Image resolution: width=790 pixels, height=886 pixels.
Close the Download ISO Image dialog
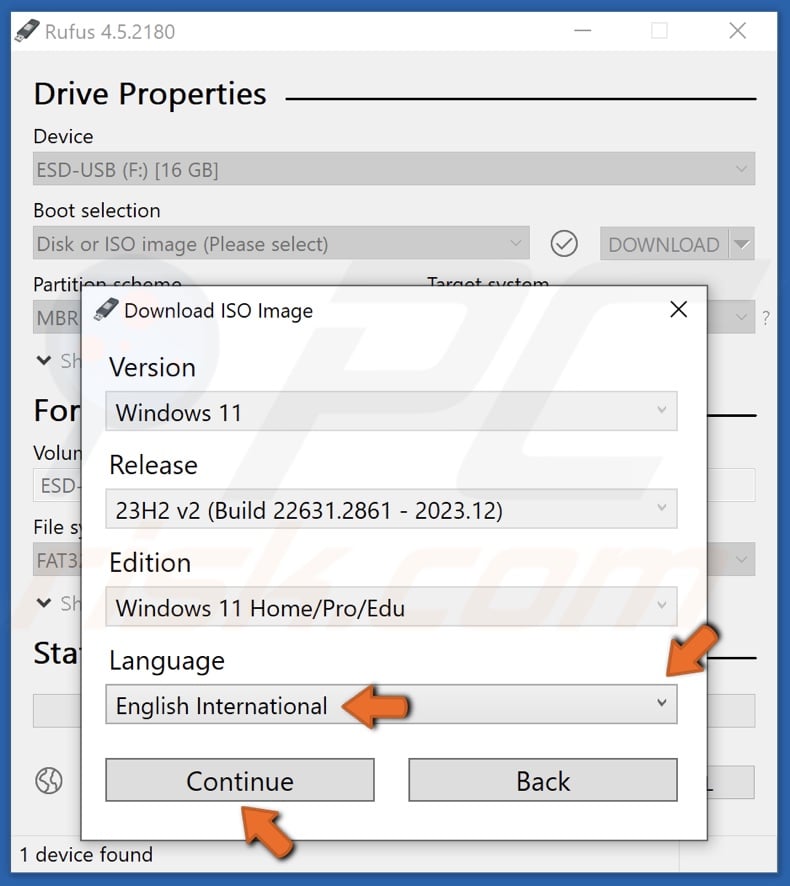click(678, 310)
